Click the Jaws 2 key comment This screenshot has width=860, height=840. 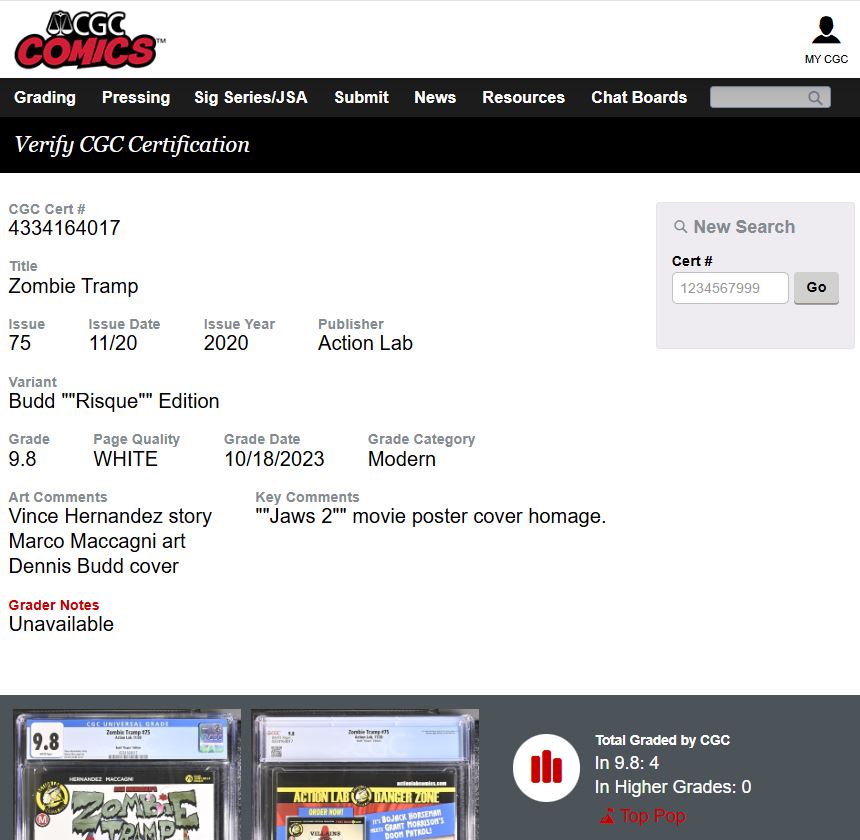click(x=431, y=517)
